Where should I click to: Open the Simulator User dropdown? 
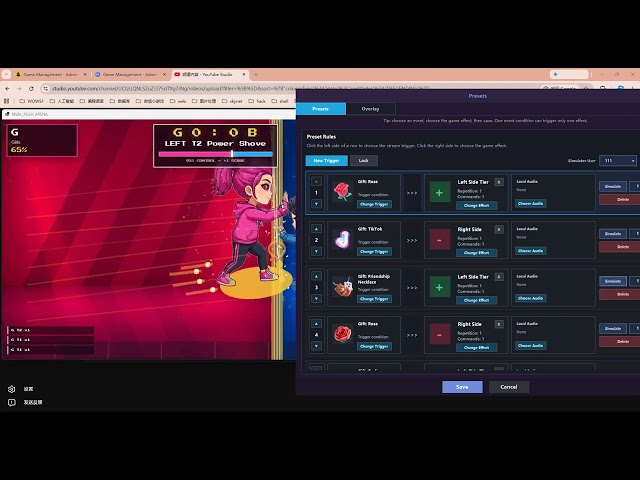(618, 160)
